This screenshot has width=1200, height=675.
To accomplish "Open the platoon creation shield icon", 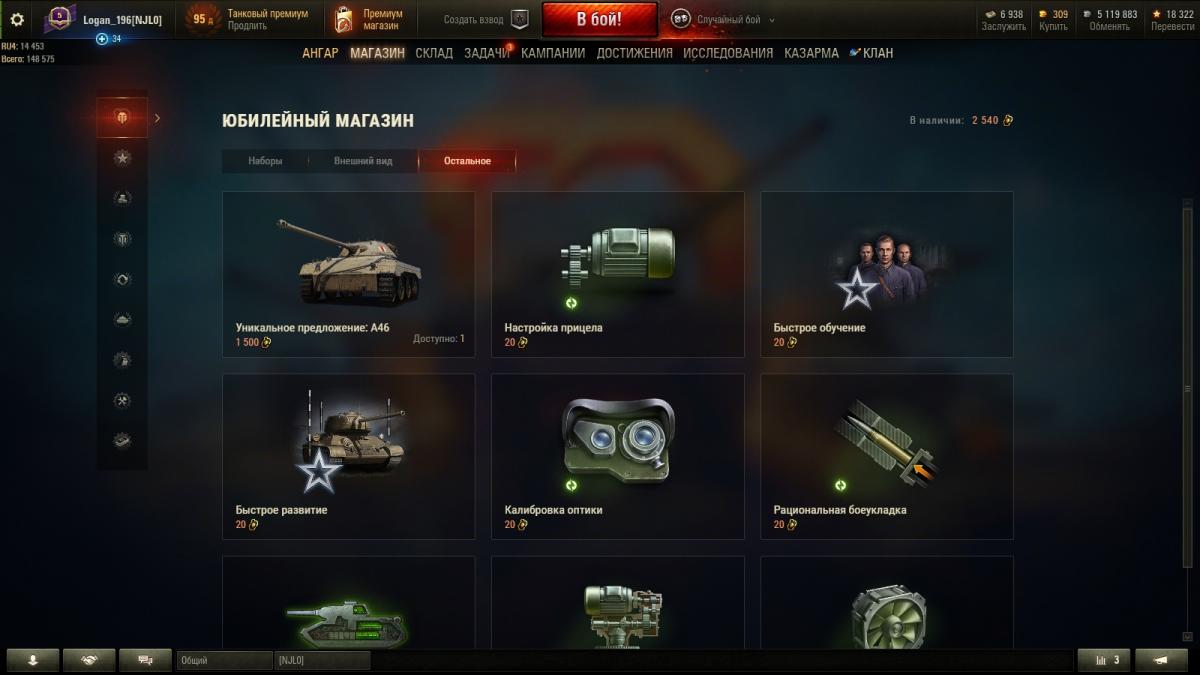I will [x=519, y=19].
